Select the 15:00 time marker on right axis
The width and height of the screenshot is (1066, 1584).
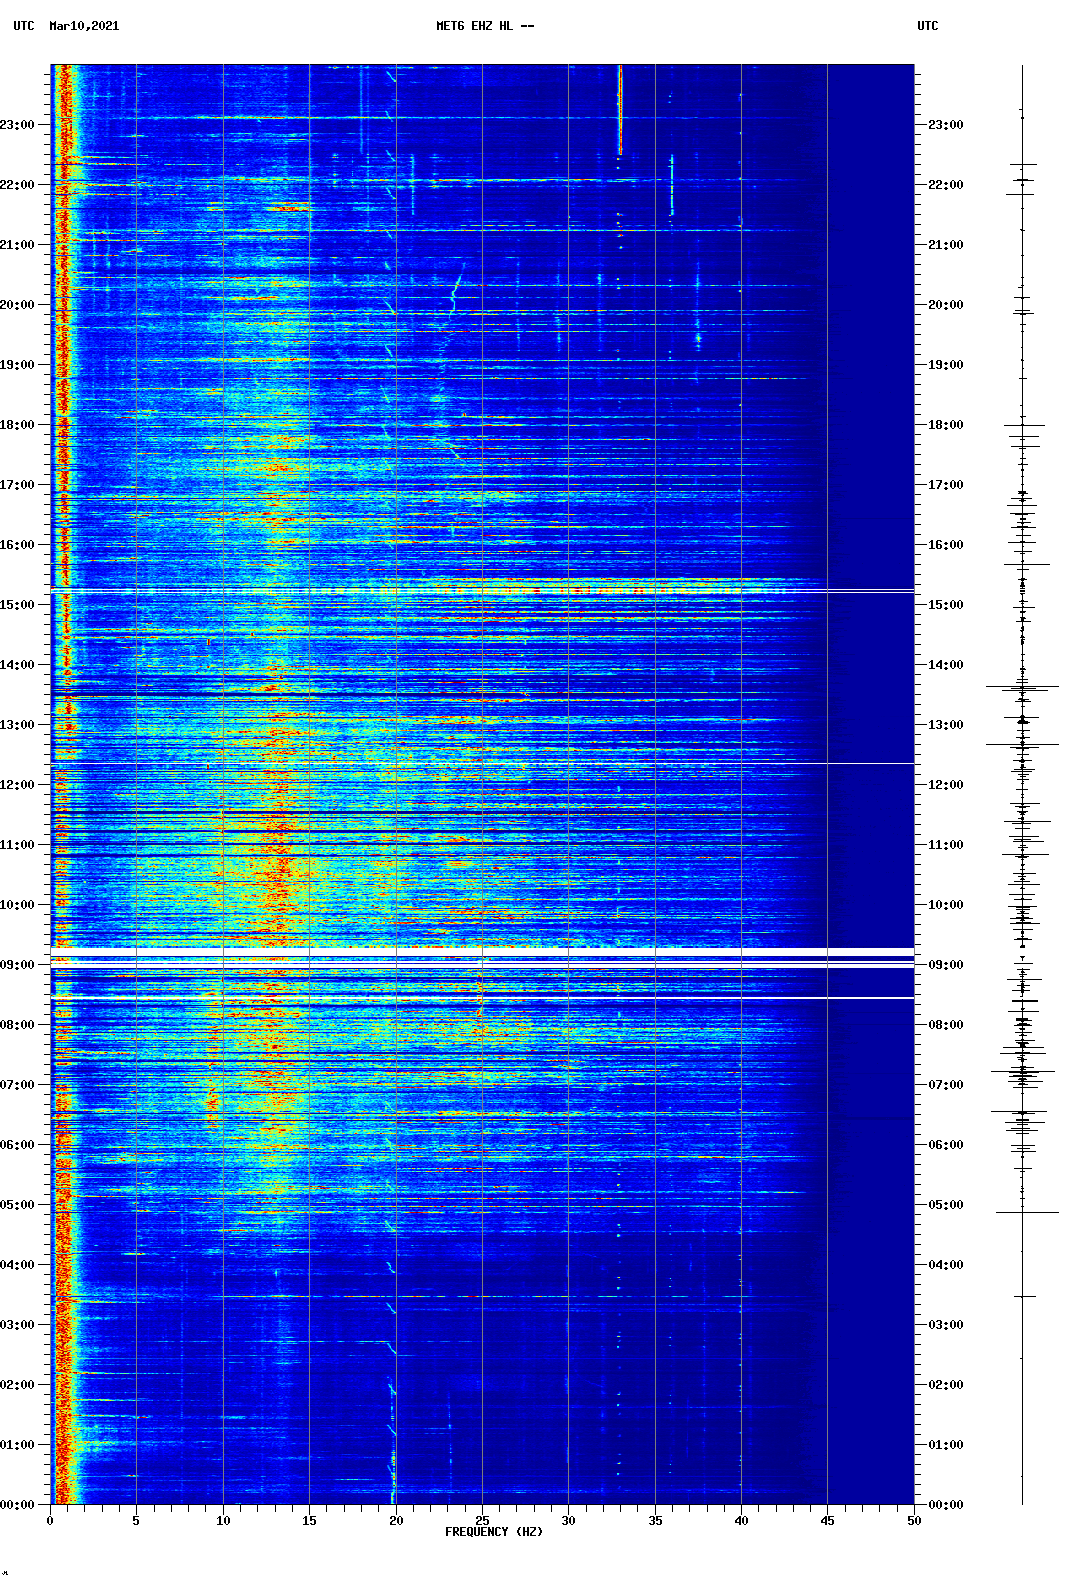coord(945,605)
